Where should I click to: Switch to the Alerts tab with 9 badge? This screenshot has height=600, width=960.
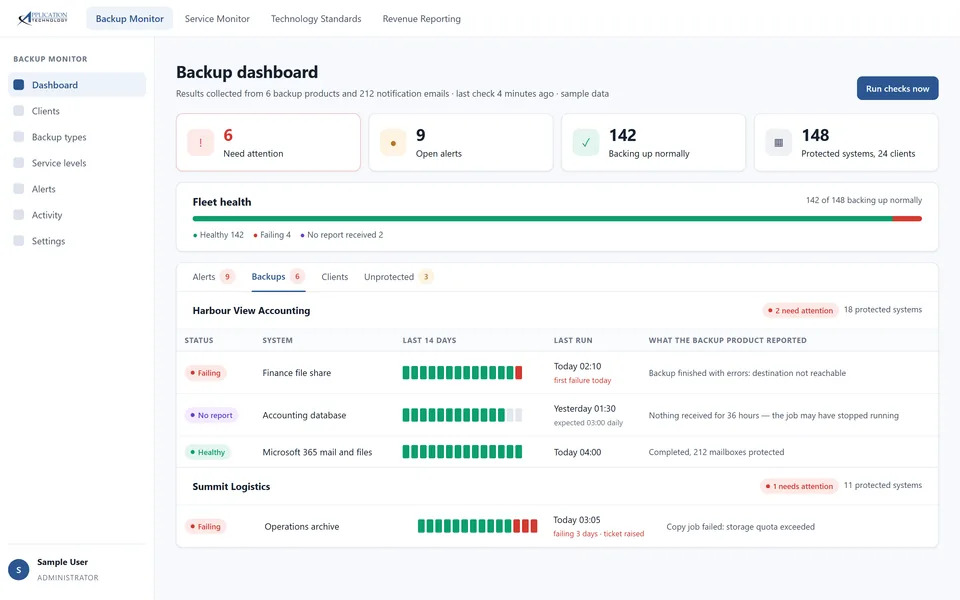(x=212, y=277)
